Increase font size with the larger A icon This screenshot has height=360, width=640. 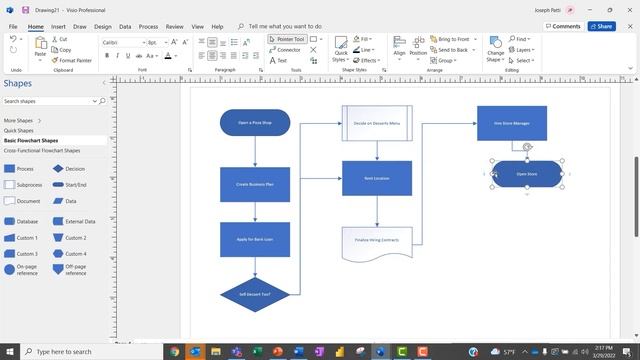pyautogui.click(x=174, y=42)
